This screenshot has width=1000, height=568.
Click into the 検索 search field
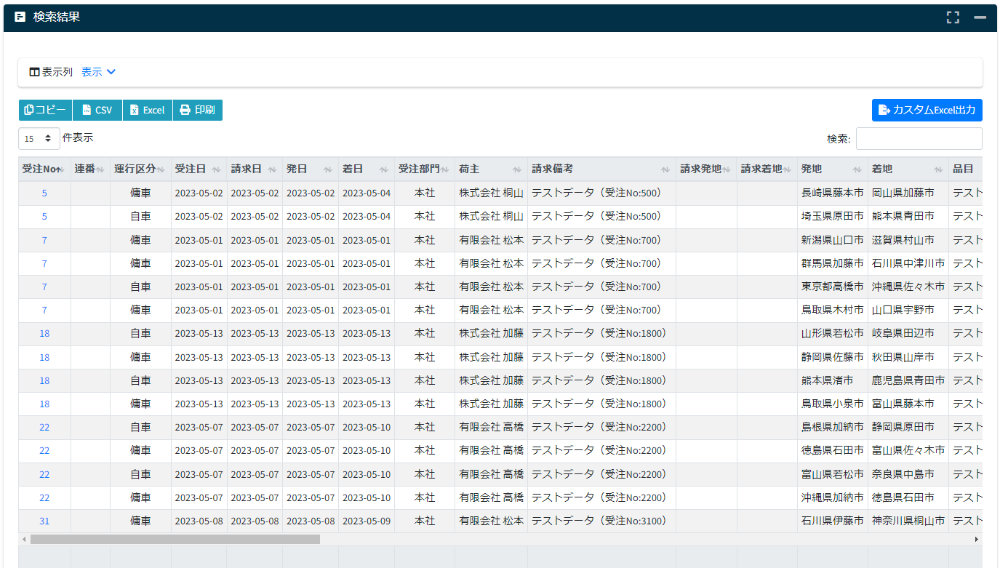click(919, 139)
